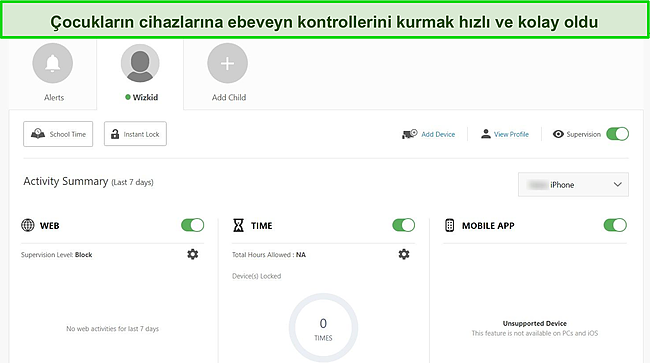Viewport: 650px width, 363px height.
Task: Click the Add Child plus icon
Action: (228, 63)
